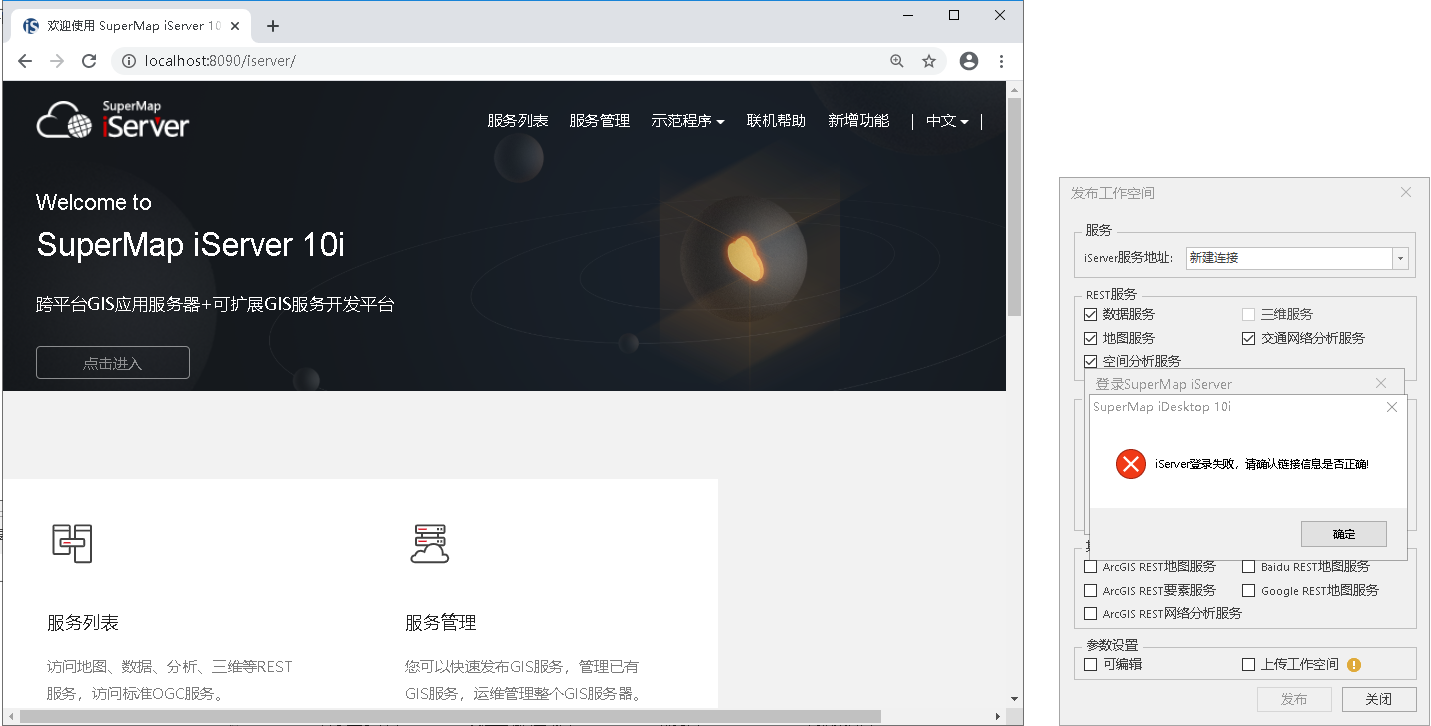The width and height of the screenshot is (1431, 726).
Task: Open a new browser tab
Action: point(273,26)
